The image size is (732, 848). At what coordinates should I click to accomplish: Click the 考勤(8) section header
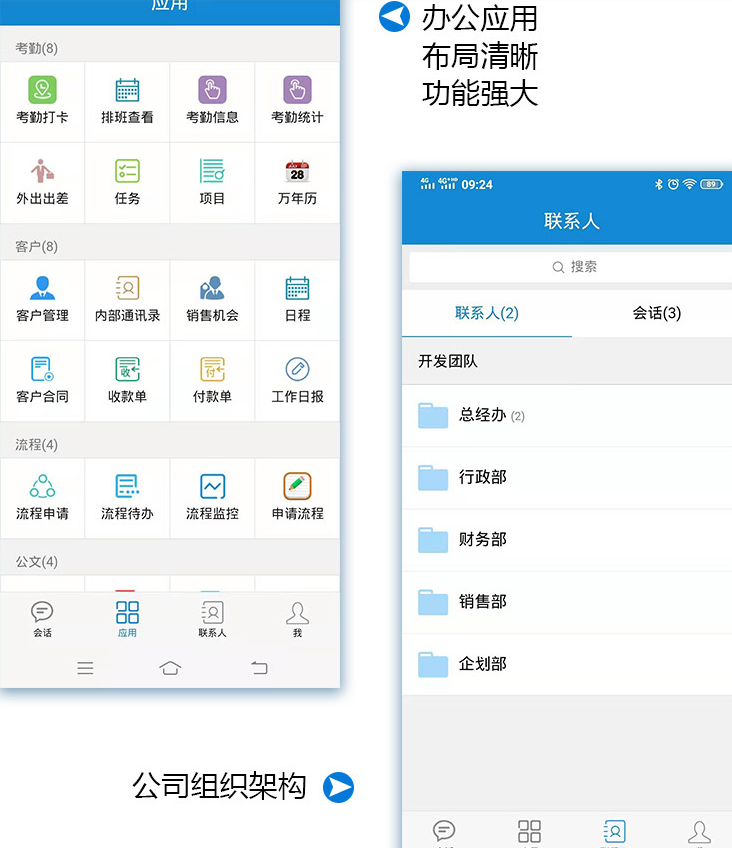[x=170, y=49]
